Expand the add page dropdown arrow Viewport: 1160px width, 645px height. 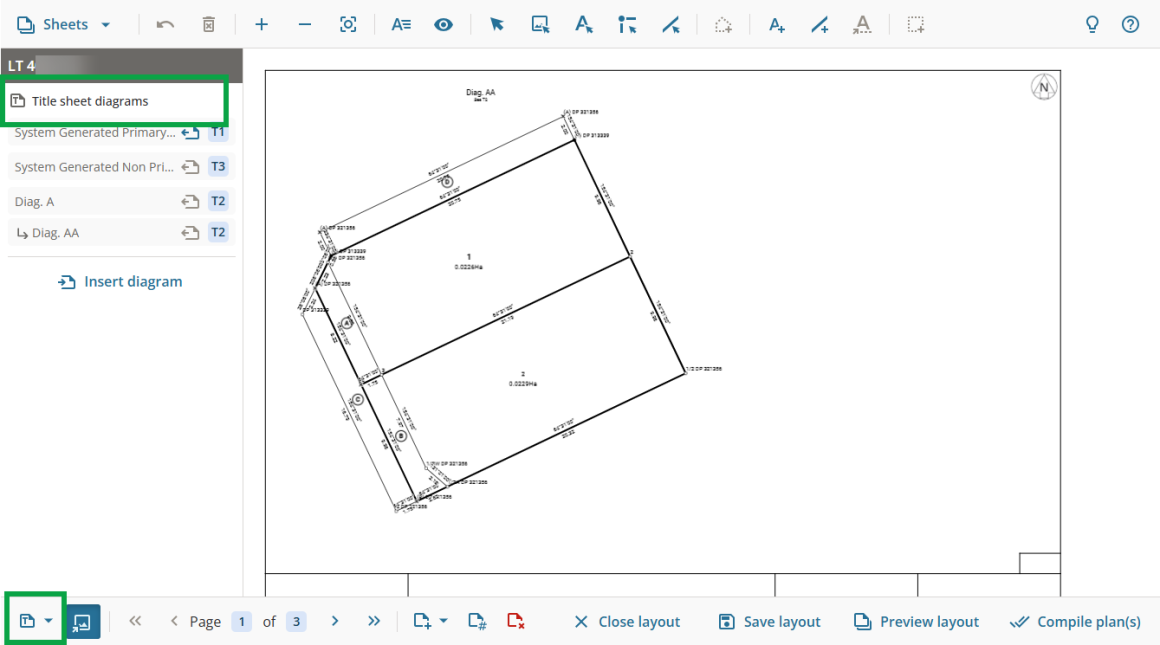(444, 621)
